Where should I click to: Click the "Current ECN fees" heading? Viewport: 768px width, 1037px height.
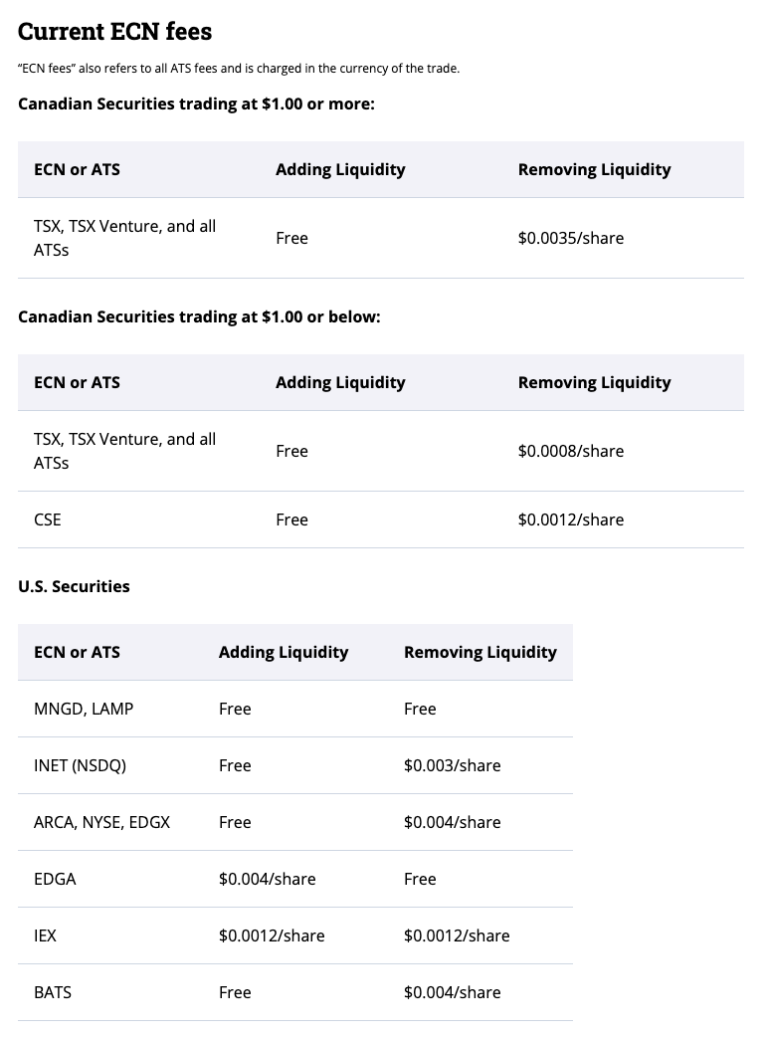(115, 32)
